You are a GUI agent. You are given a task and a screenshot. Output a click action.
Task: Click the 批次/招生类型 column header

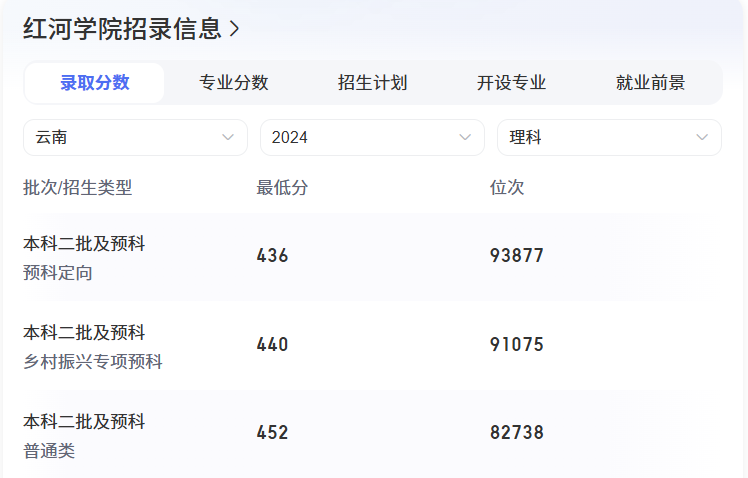(77, 187)
